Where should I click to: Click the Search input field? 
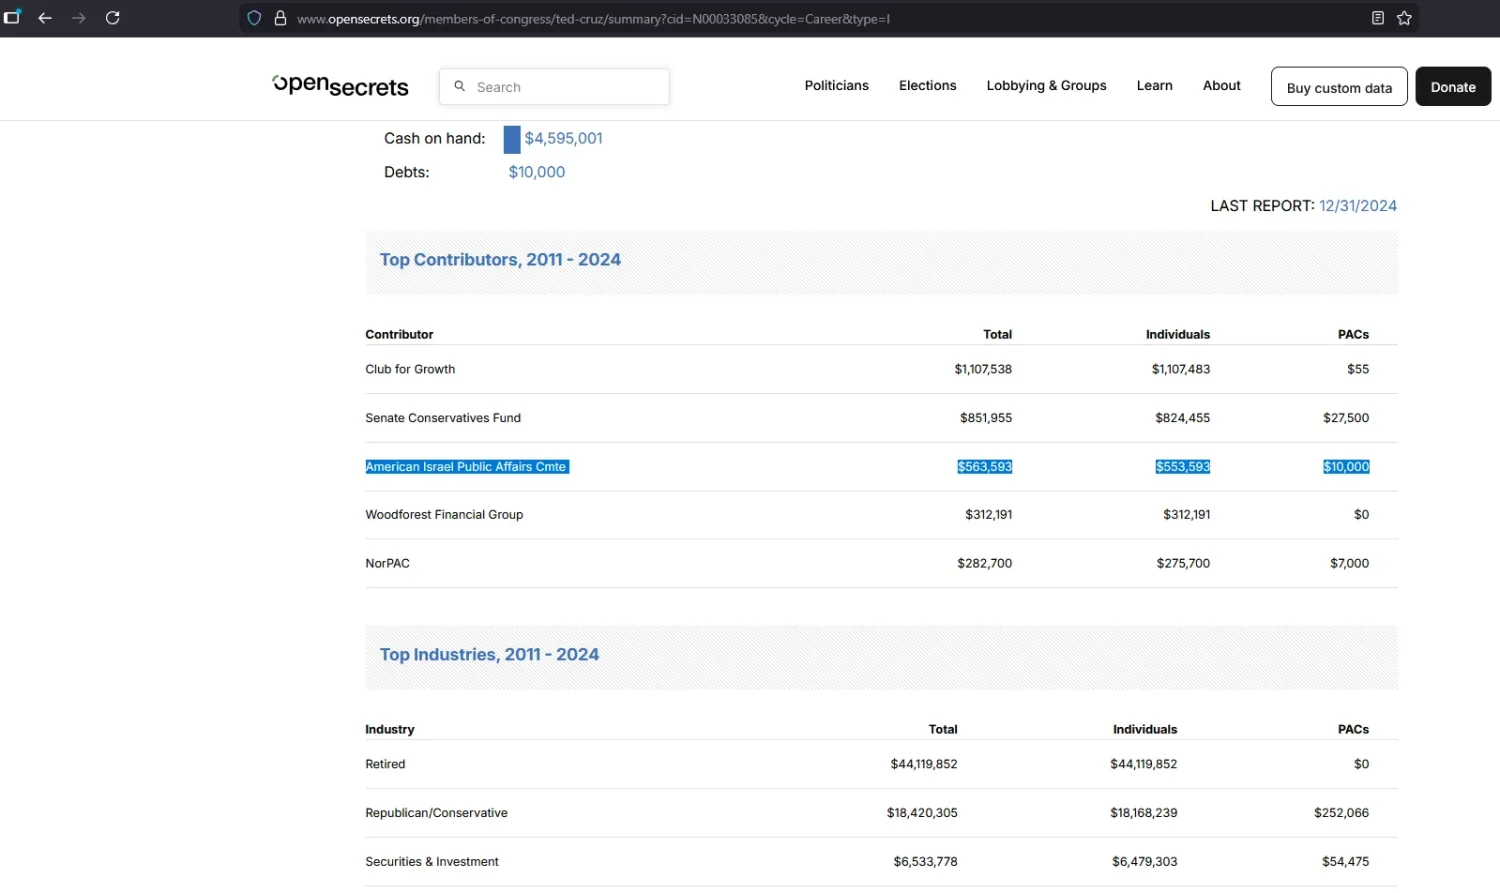coord(554,87)
